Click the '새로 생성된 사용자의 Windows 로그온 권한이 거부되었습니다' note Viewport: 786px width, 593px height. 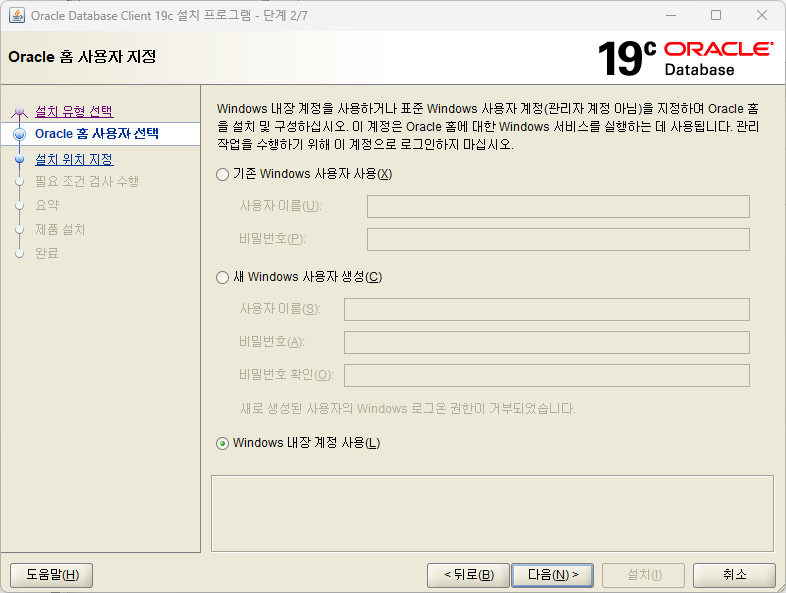pos(408,409)
